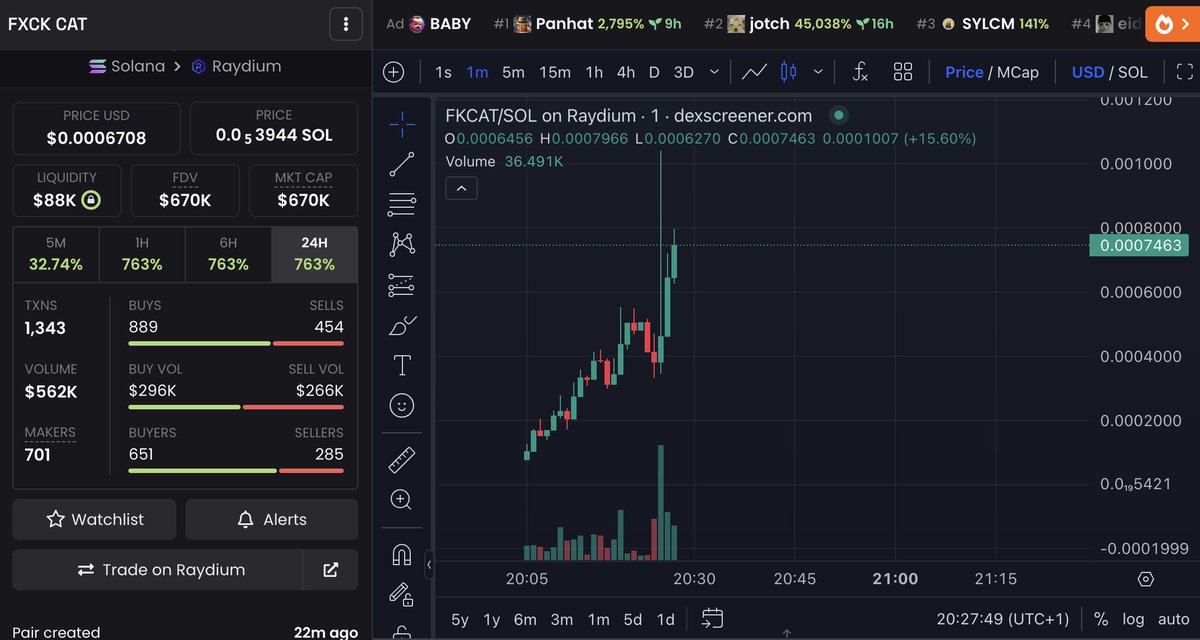This screenshot has height=640, width=1200.
Task: Set chart denomination to SOL
Action: click(1133, 72)
